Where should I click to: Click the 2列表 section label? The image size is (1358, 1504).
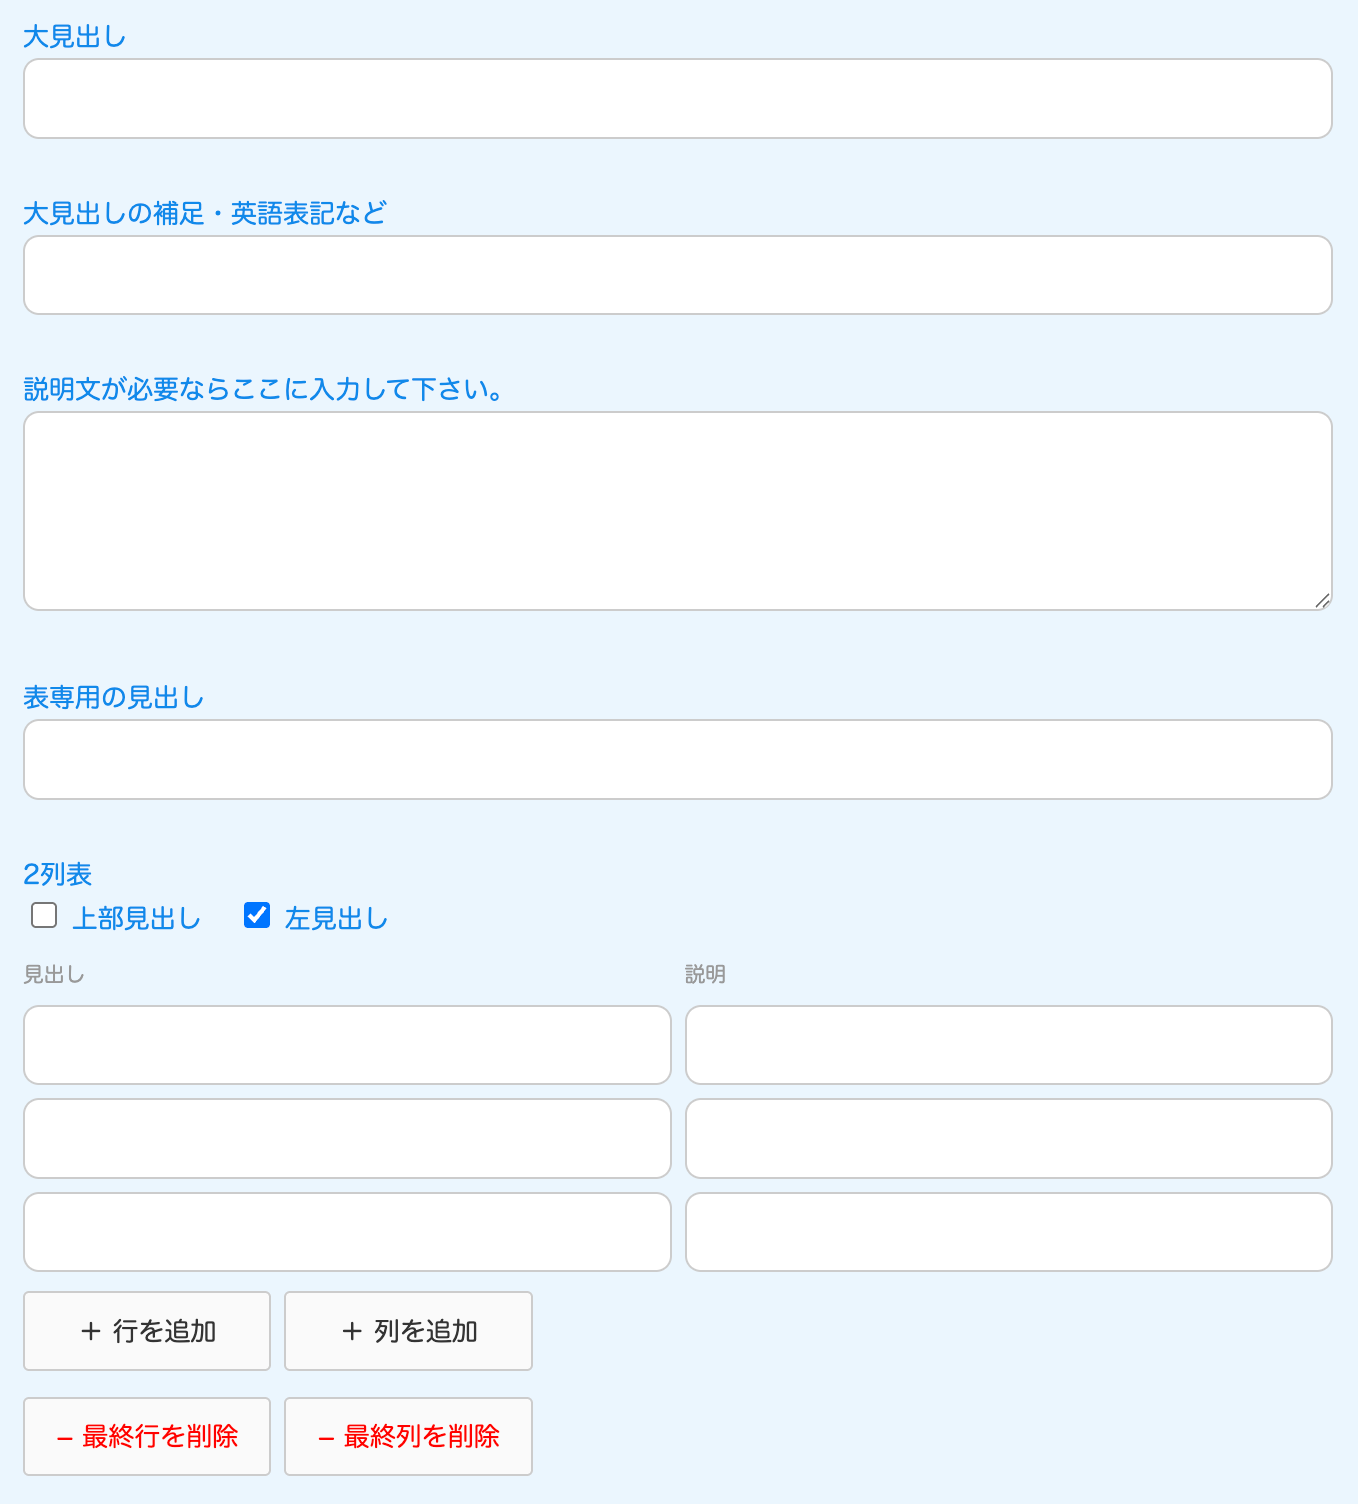pos(57,874)
